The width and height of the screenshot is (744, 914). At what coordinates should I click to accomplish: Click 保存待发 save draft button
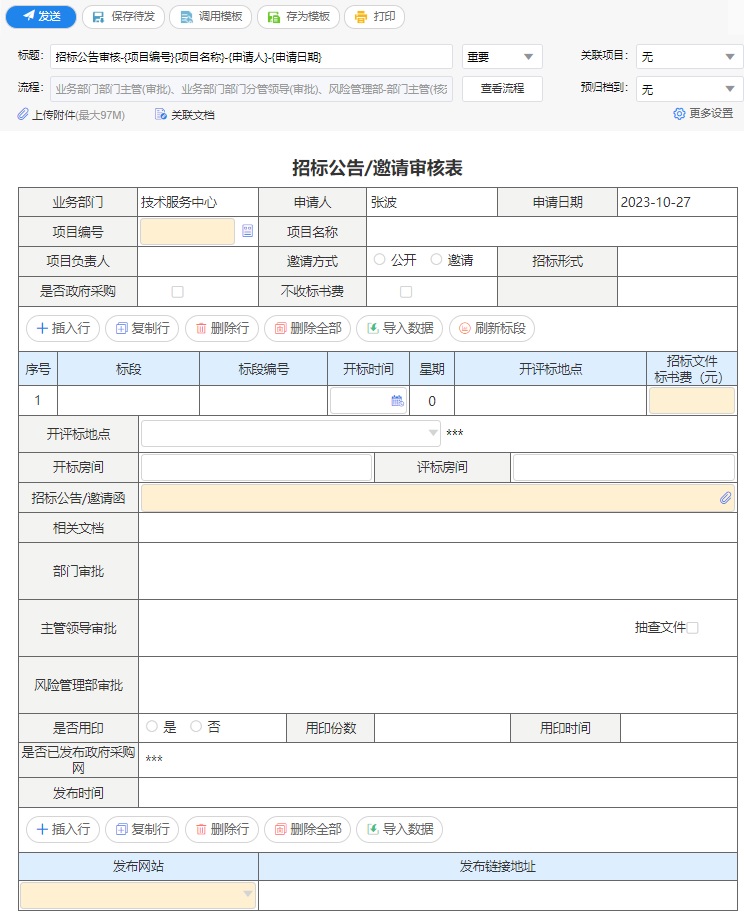pos(124,17)
